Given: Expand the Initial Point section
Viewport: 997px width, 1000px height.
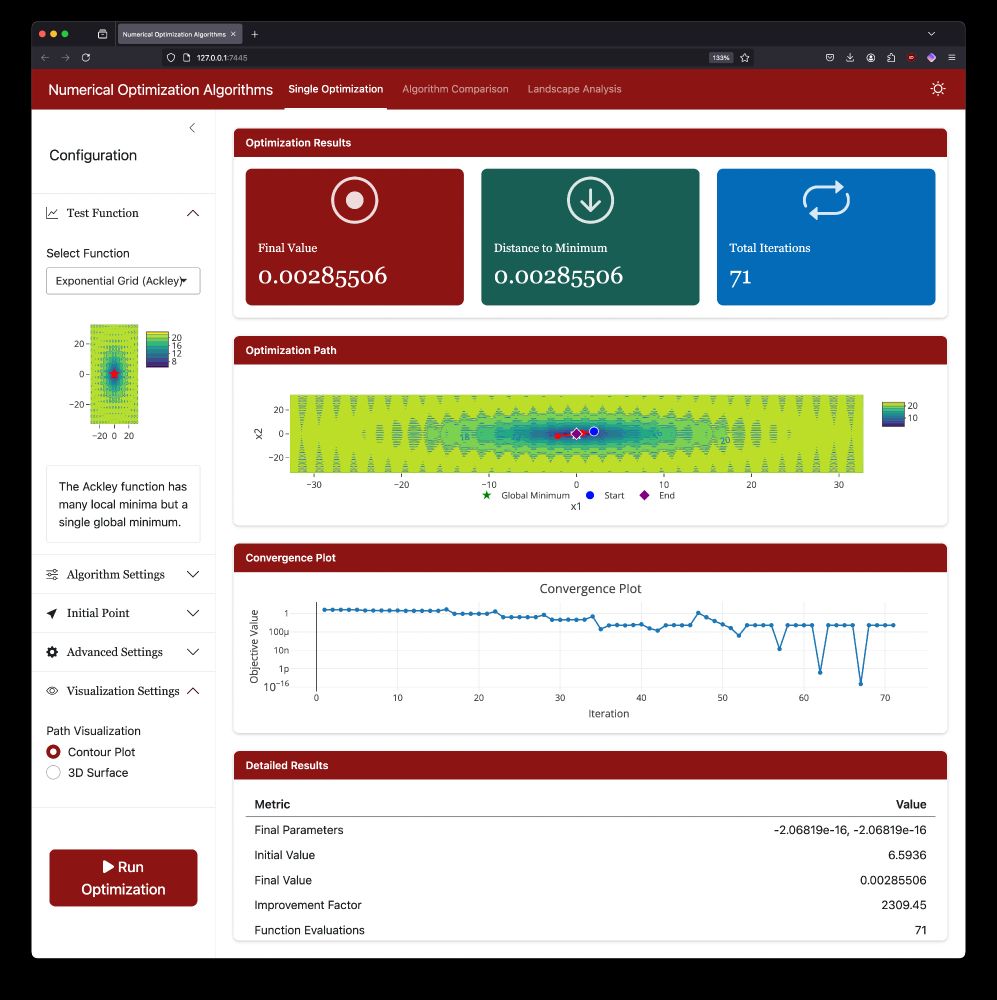Looking at the screenshot, I should click(x=123, y=613).
